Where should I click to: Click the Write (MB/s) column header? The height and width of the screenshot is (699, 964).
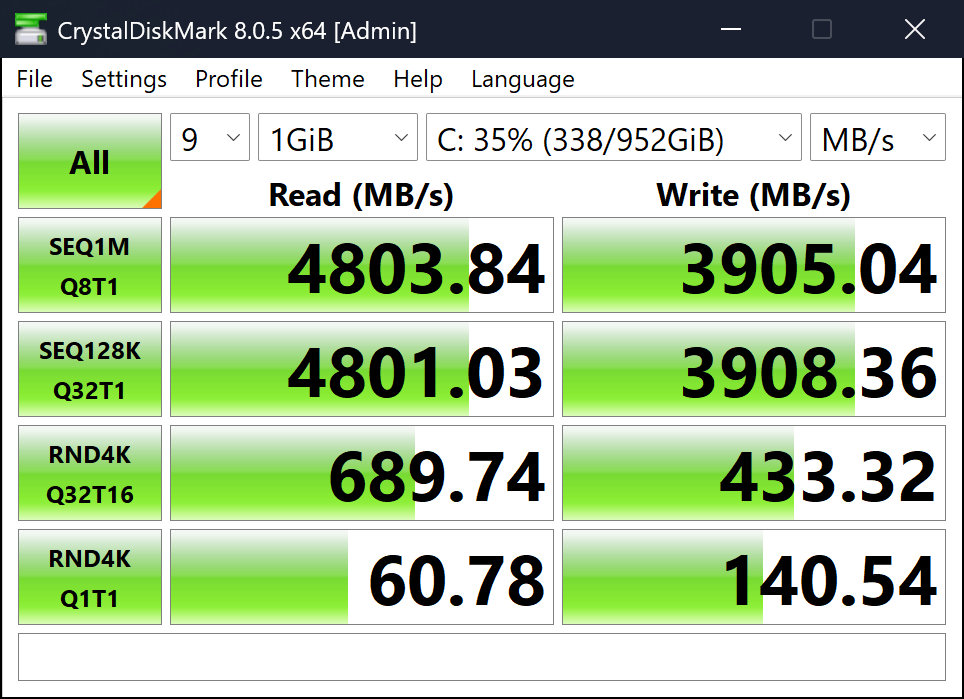[x=754, y=195]
